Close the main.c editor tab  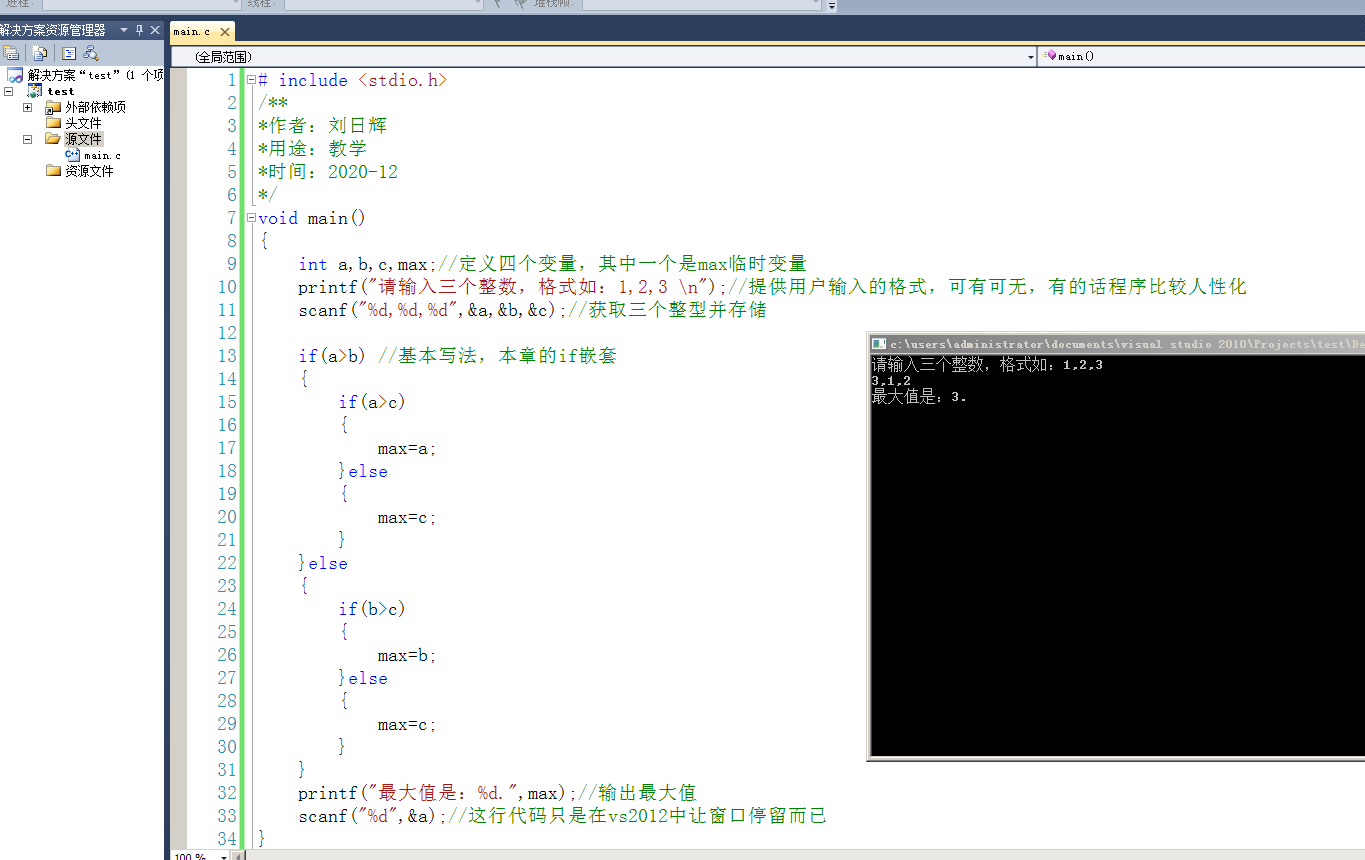225,32
